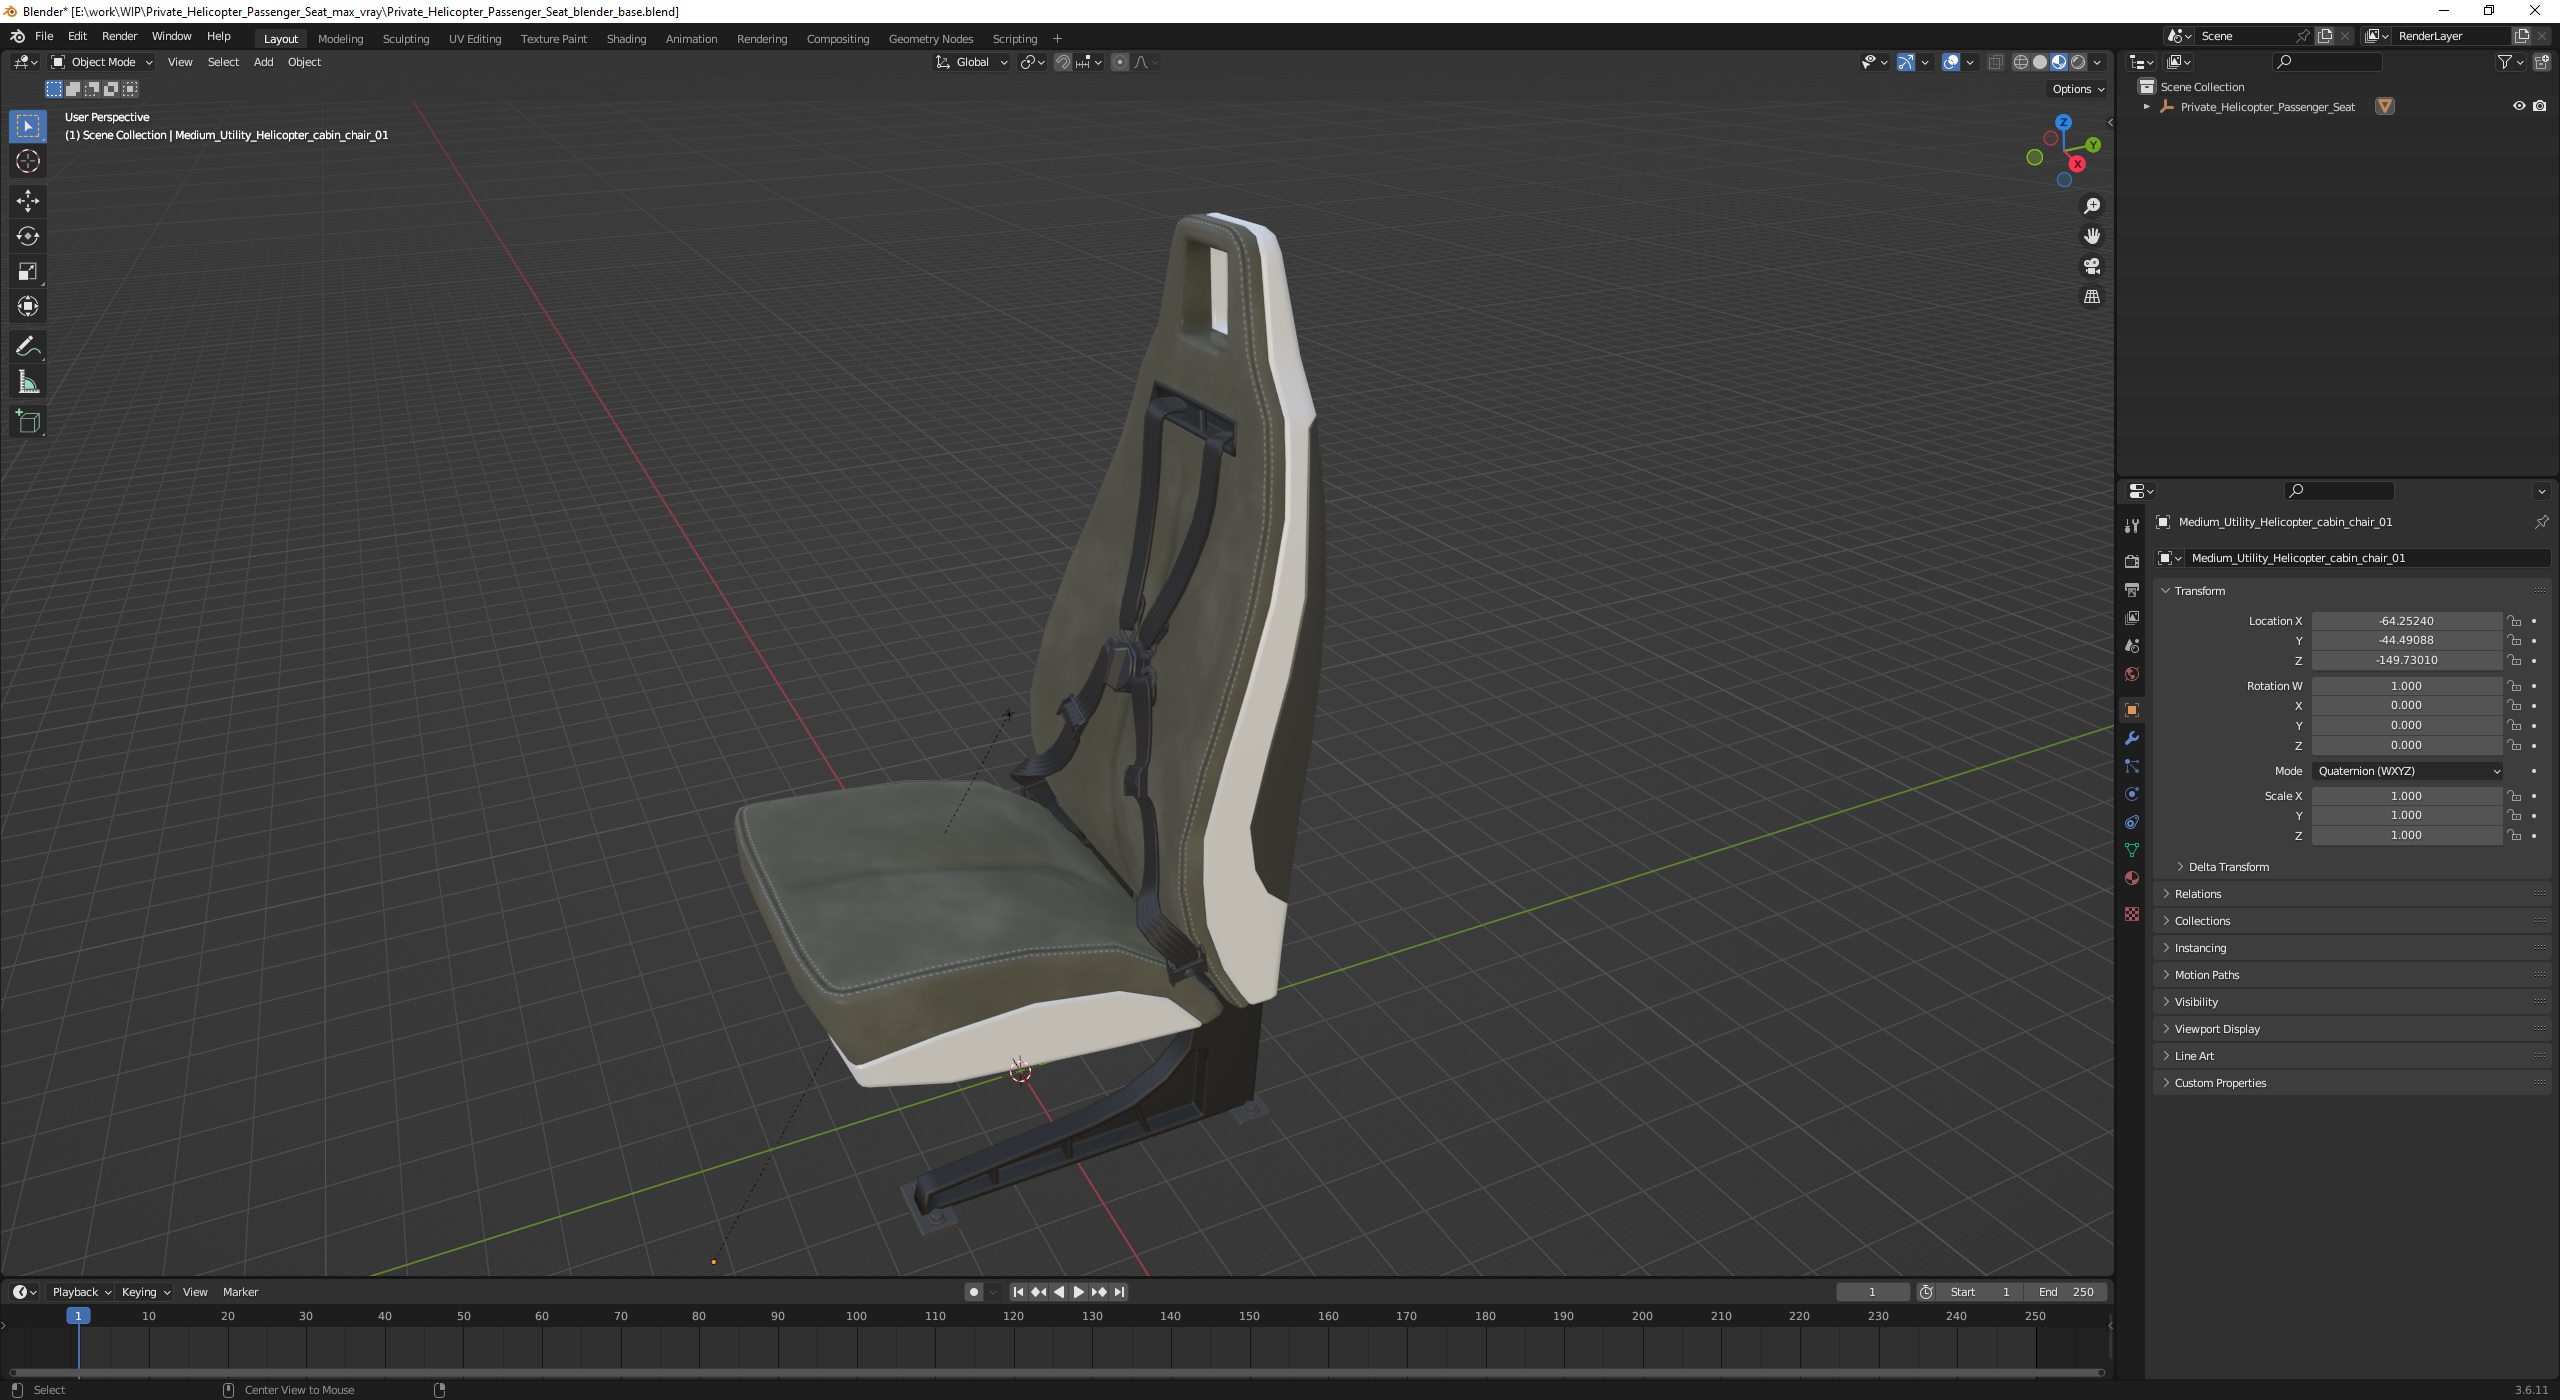Screen dimensions: 2560x1400
Task: Toggle viewport overlays display
Action: point(1951,62)
